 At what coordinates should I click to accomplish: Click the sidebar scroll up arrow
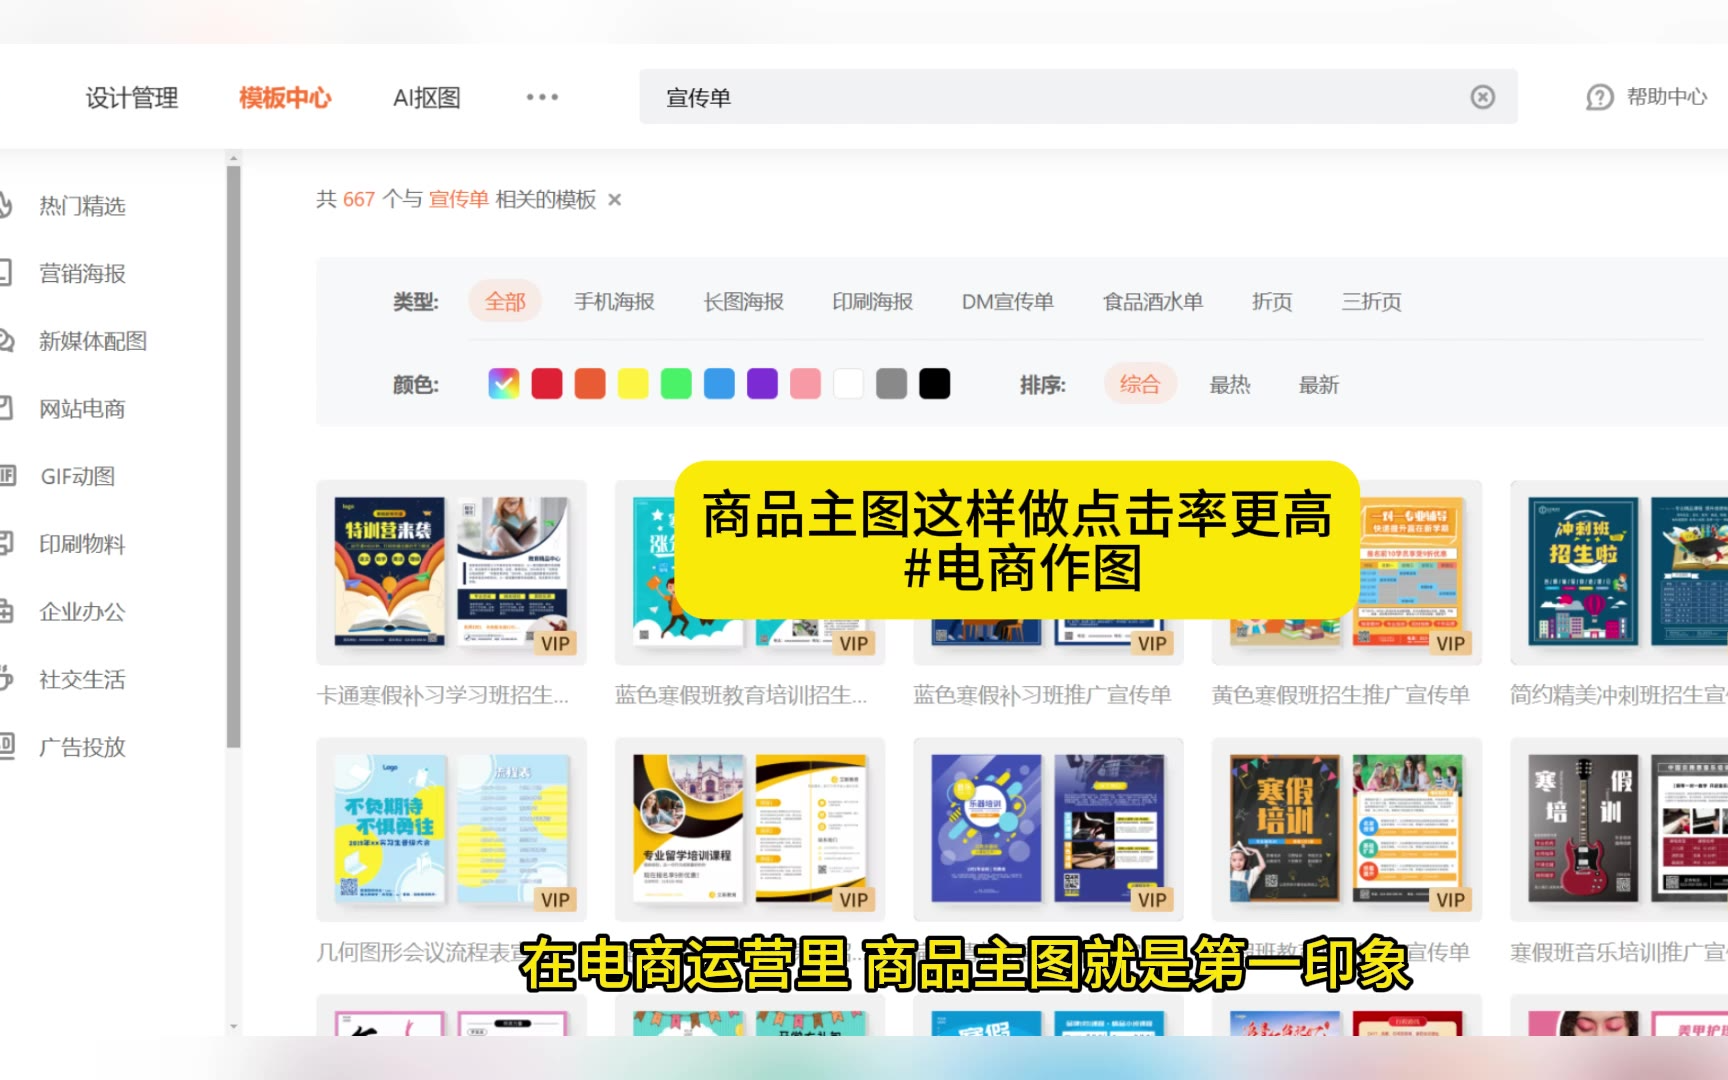click(234, 158)
